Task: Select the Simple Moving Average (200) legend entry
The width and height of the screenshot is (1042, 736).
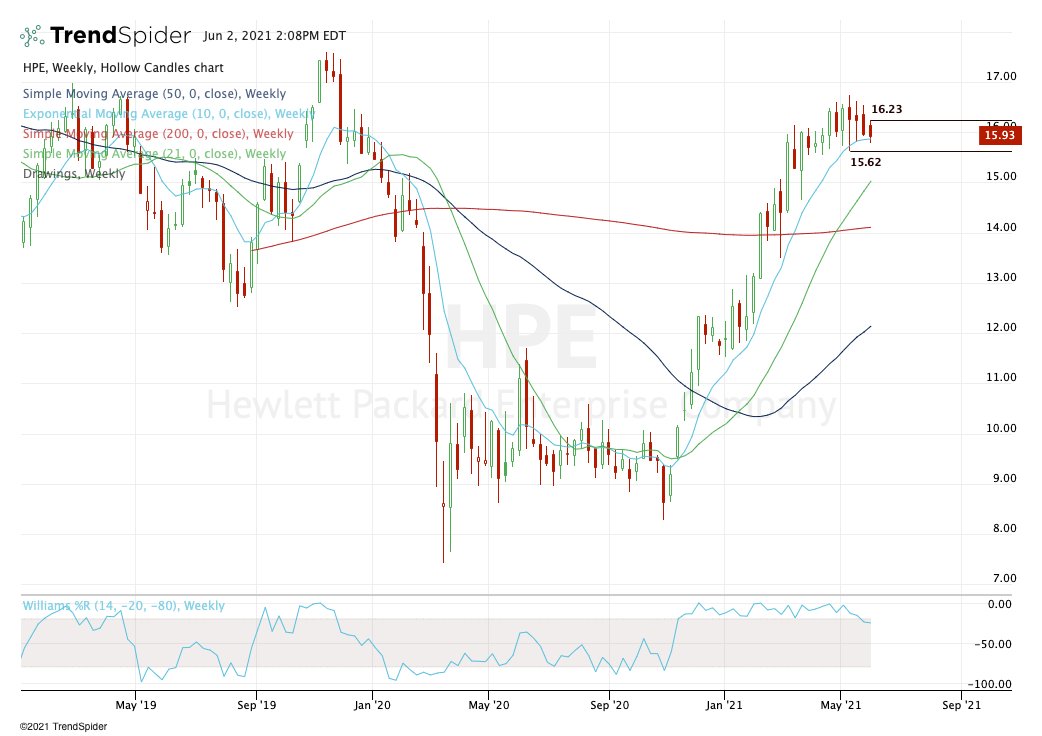Action: [158, 134]
